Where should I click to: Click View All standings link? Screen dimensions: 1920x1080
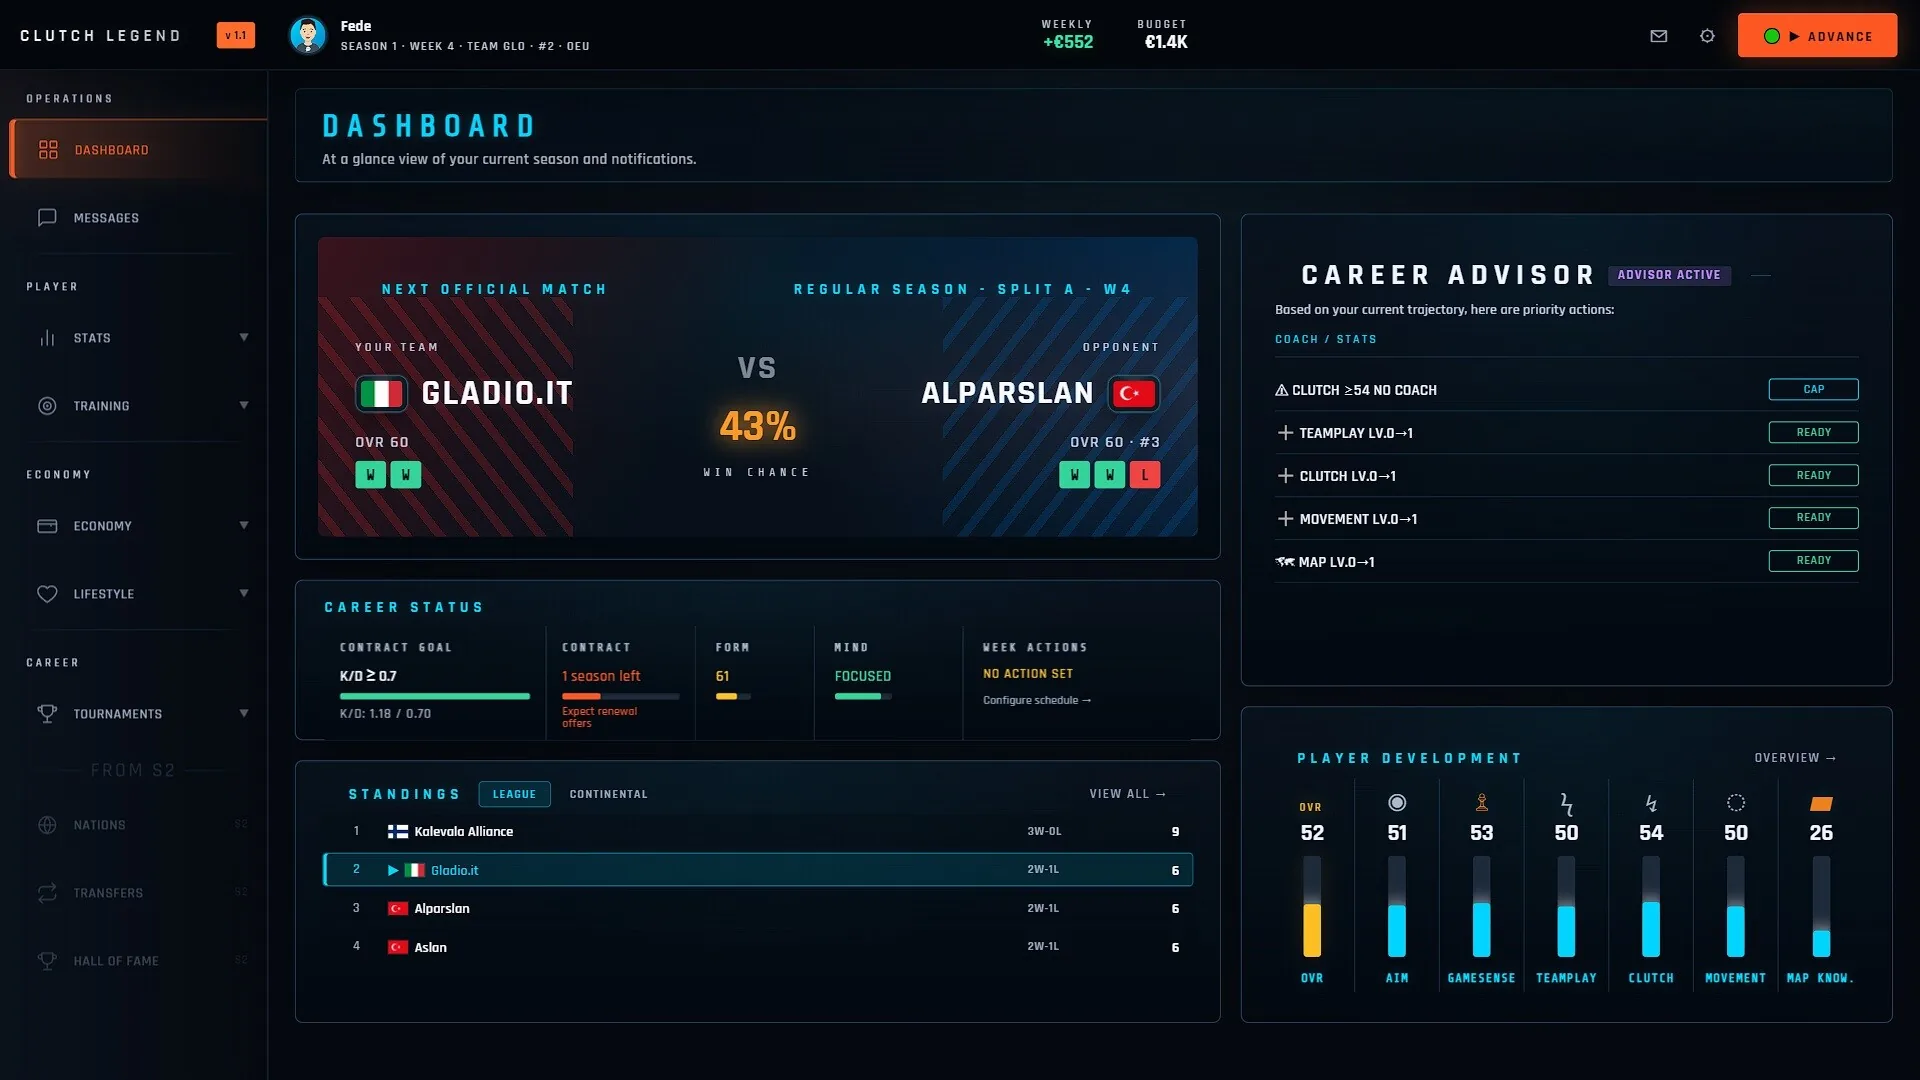tap(1128, 794)
